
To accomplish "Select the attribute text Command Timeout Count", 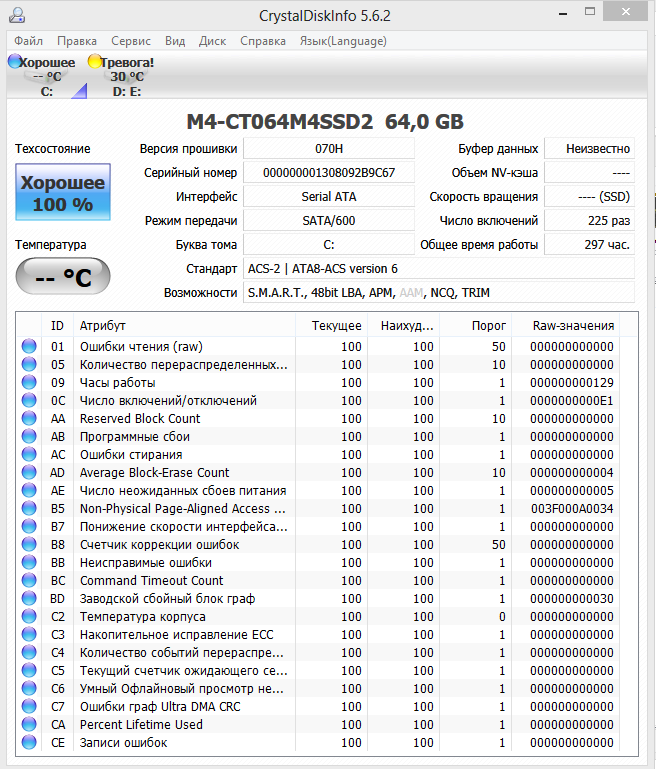I will (151, 581).
